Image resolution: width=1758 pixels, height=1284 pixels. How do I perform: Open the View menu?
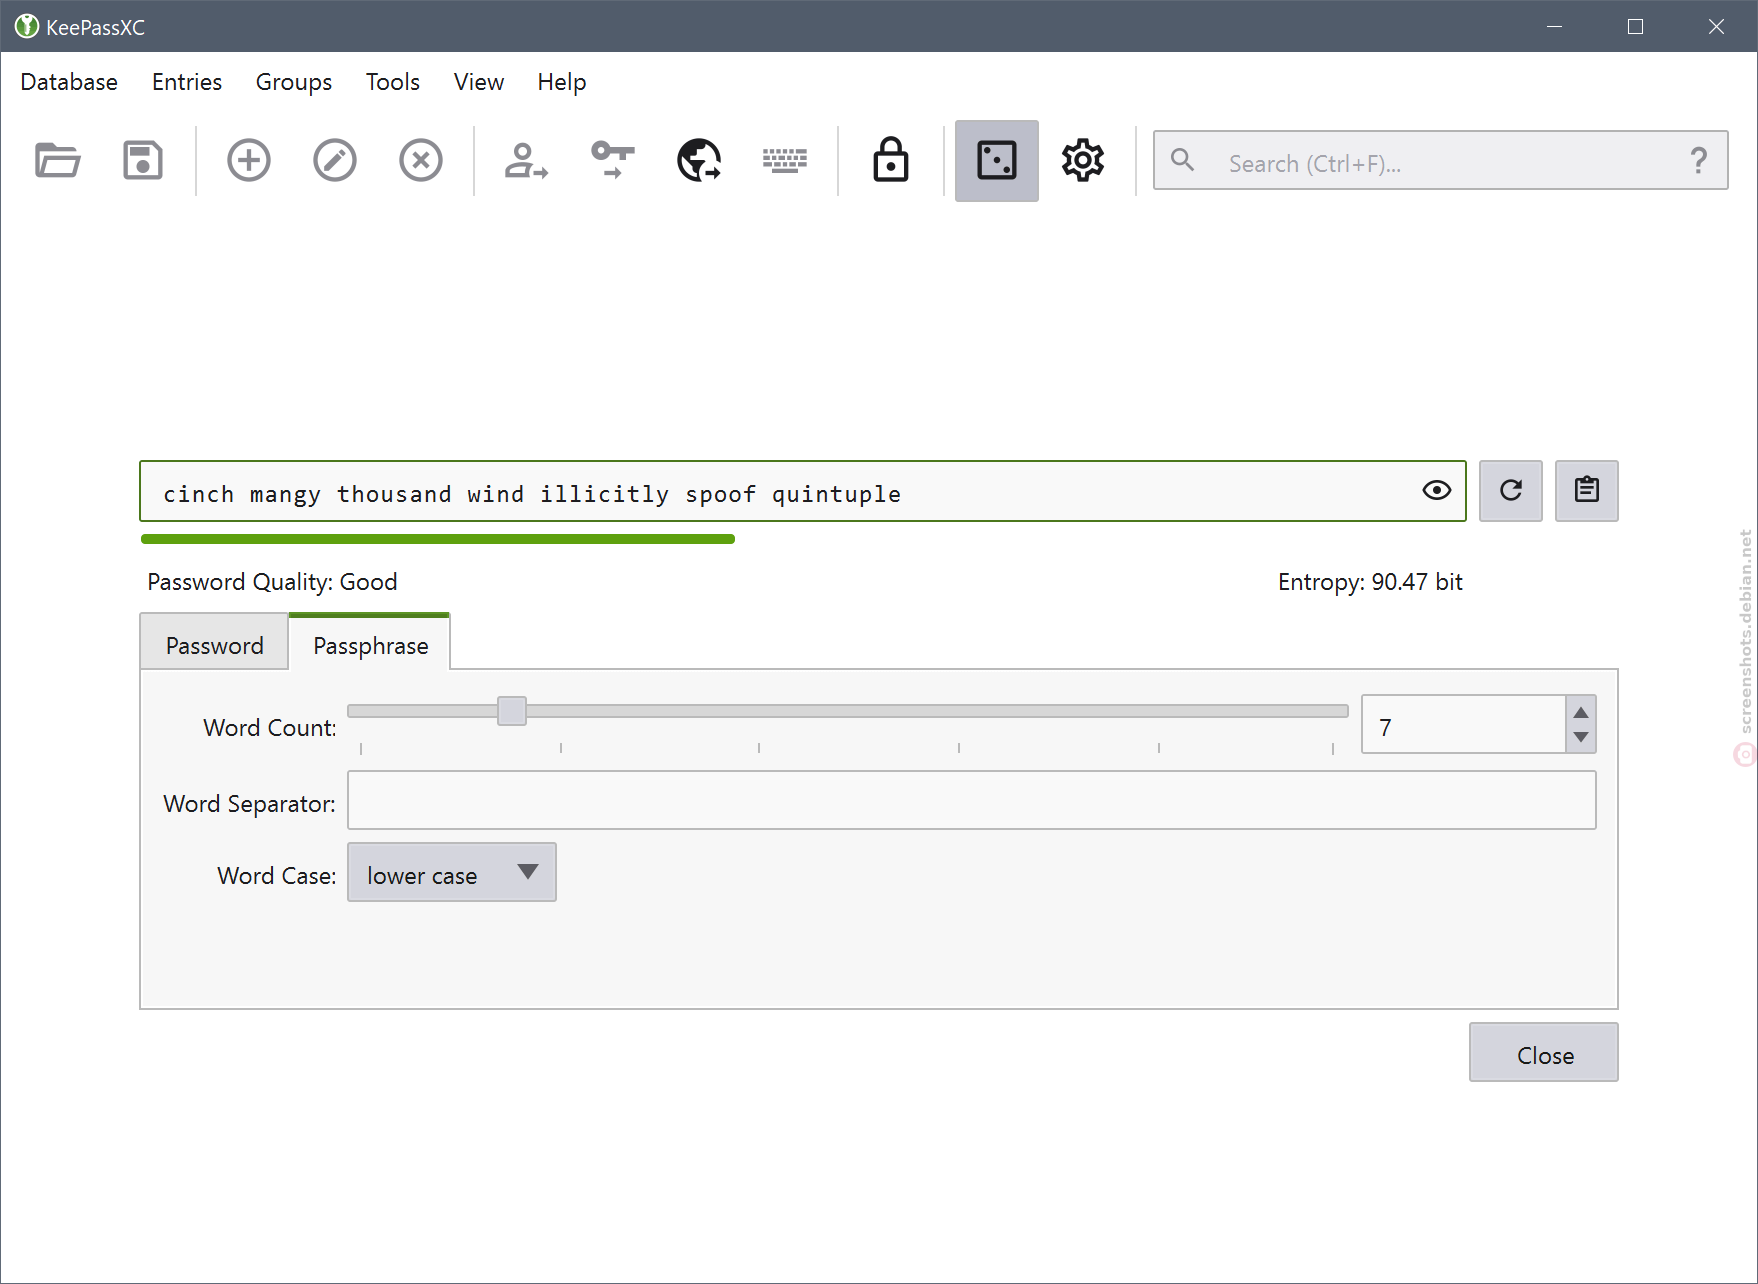(x=479, y=82)
